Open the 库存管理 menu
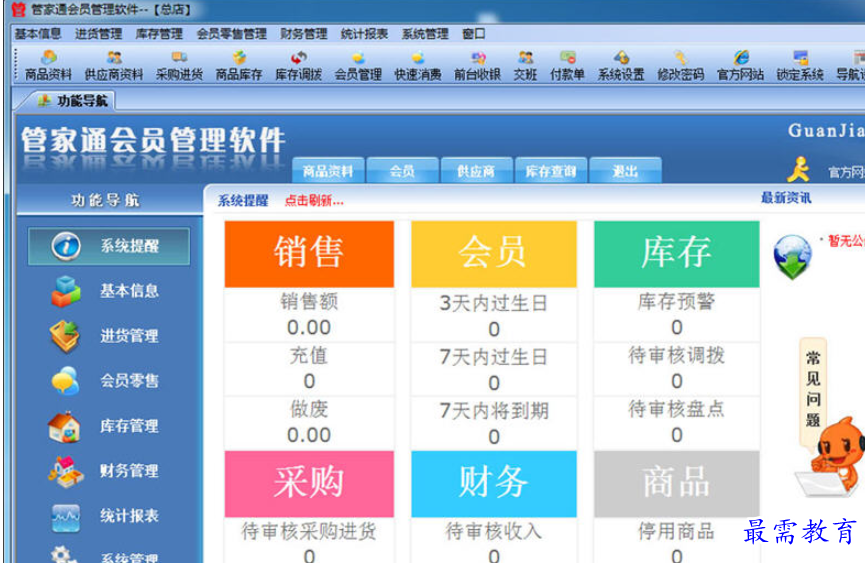 tap(159, 34)
